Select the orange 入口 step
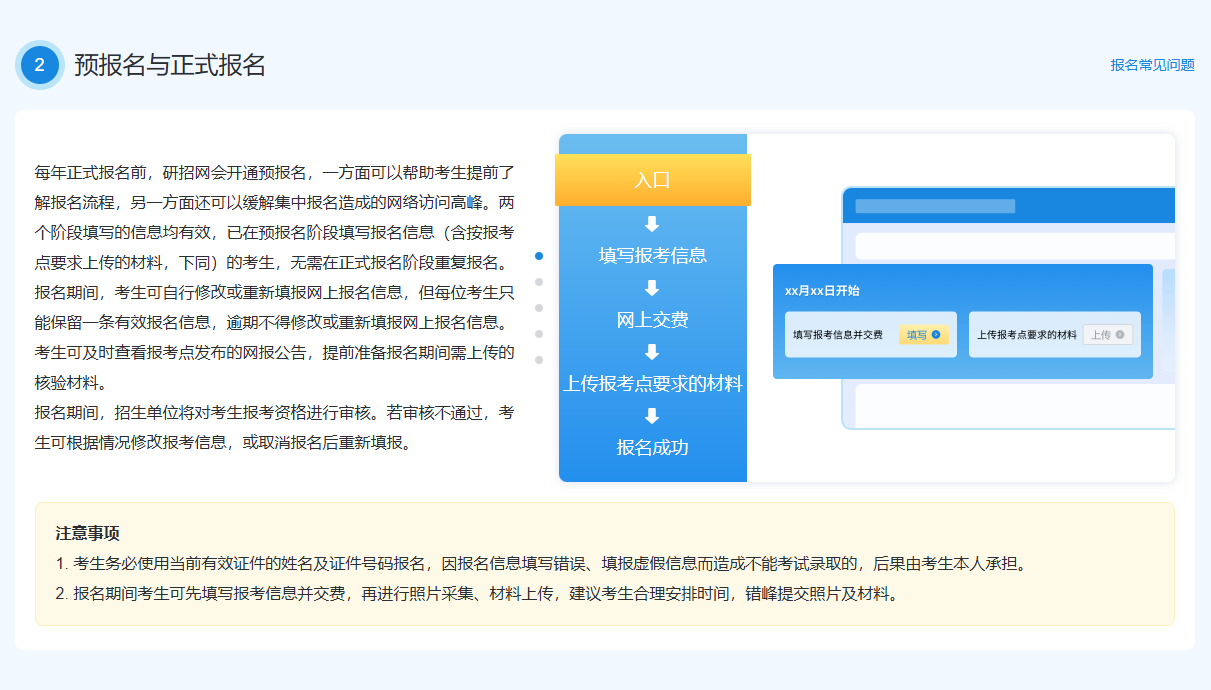The image size is (1211, 690). (x=652, y=180)
